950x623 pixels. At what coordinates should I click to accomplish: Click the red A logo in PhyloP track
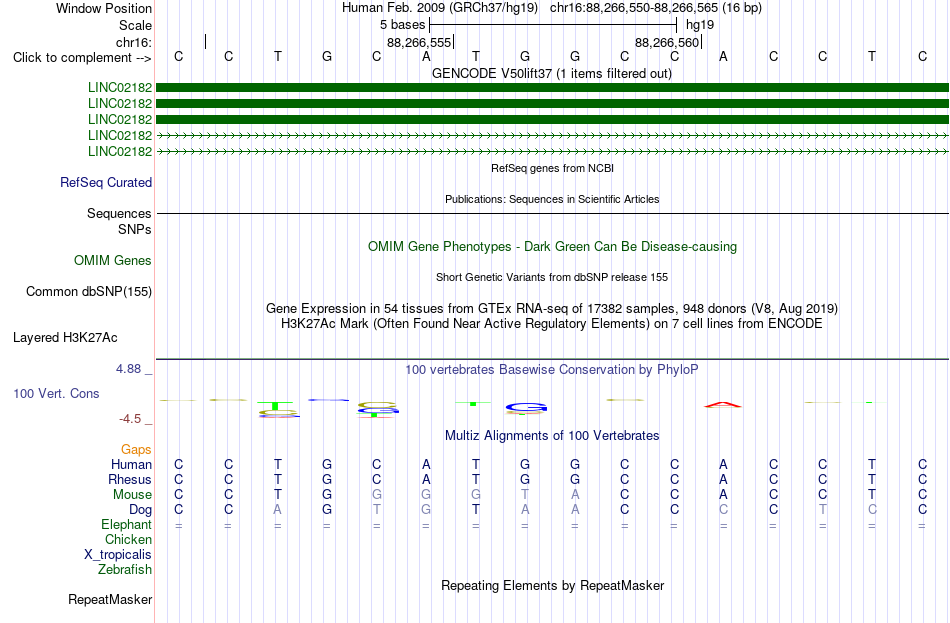tap(723, 404)
